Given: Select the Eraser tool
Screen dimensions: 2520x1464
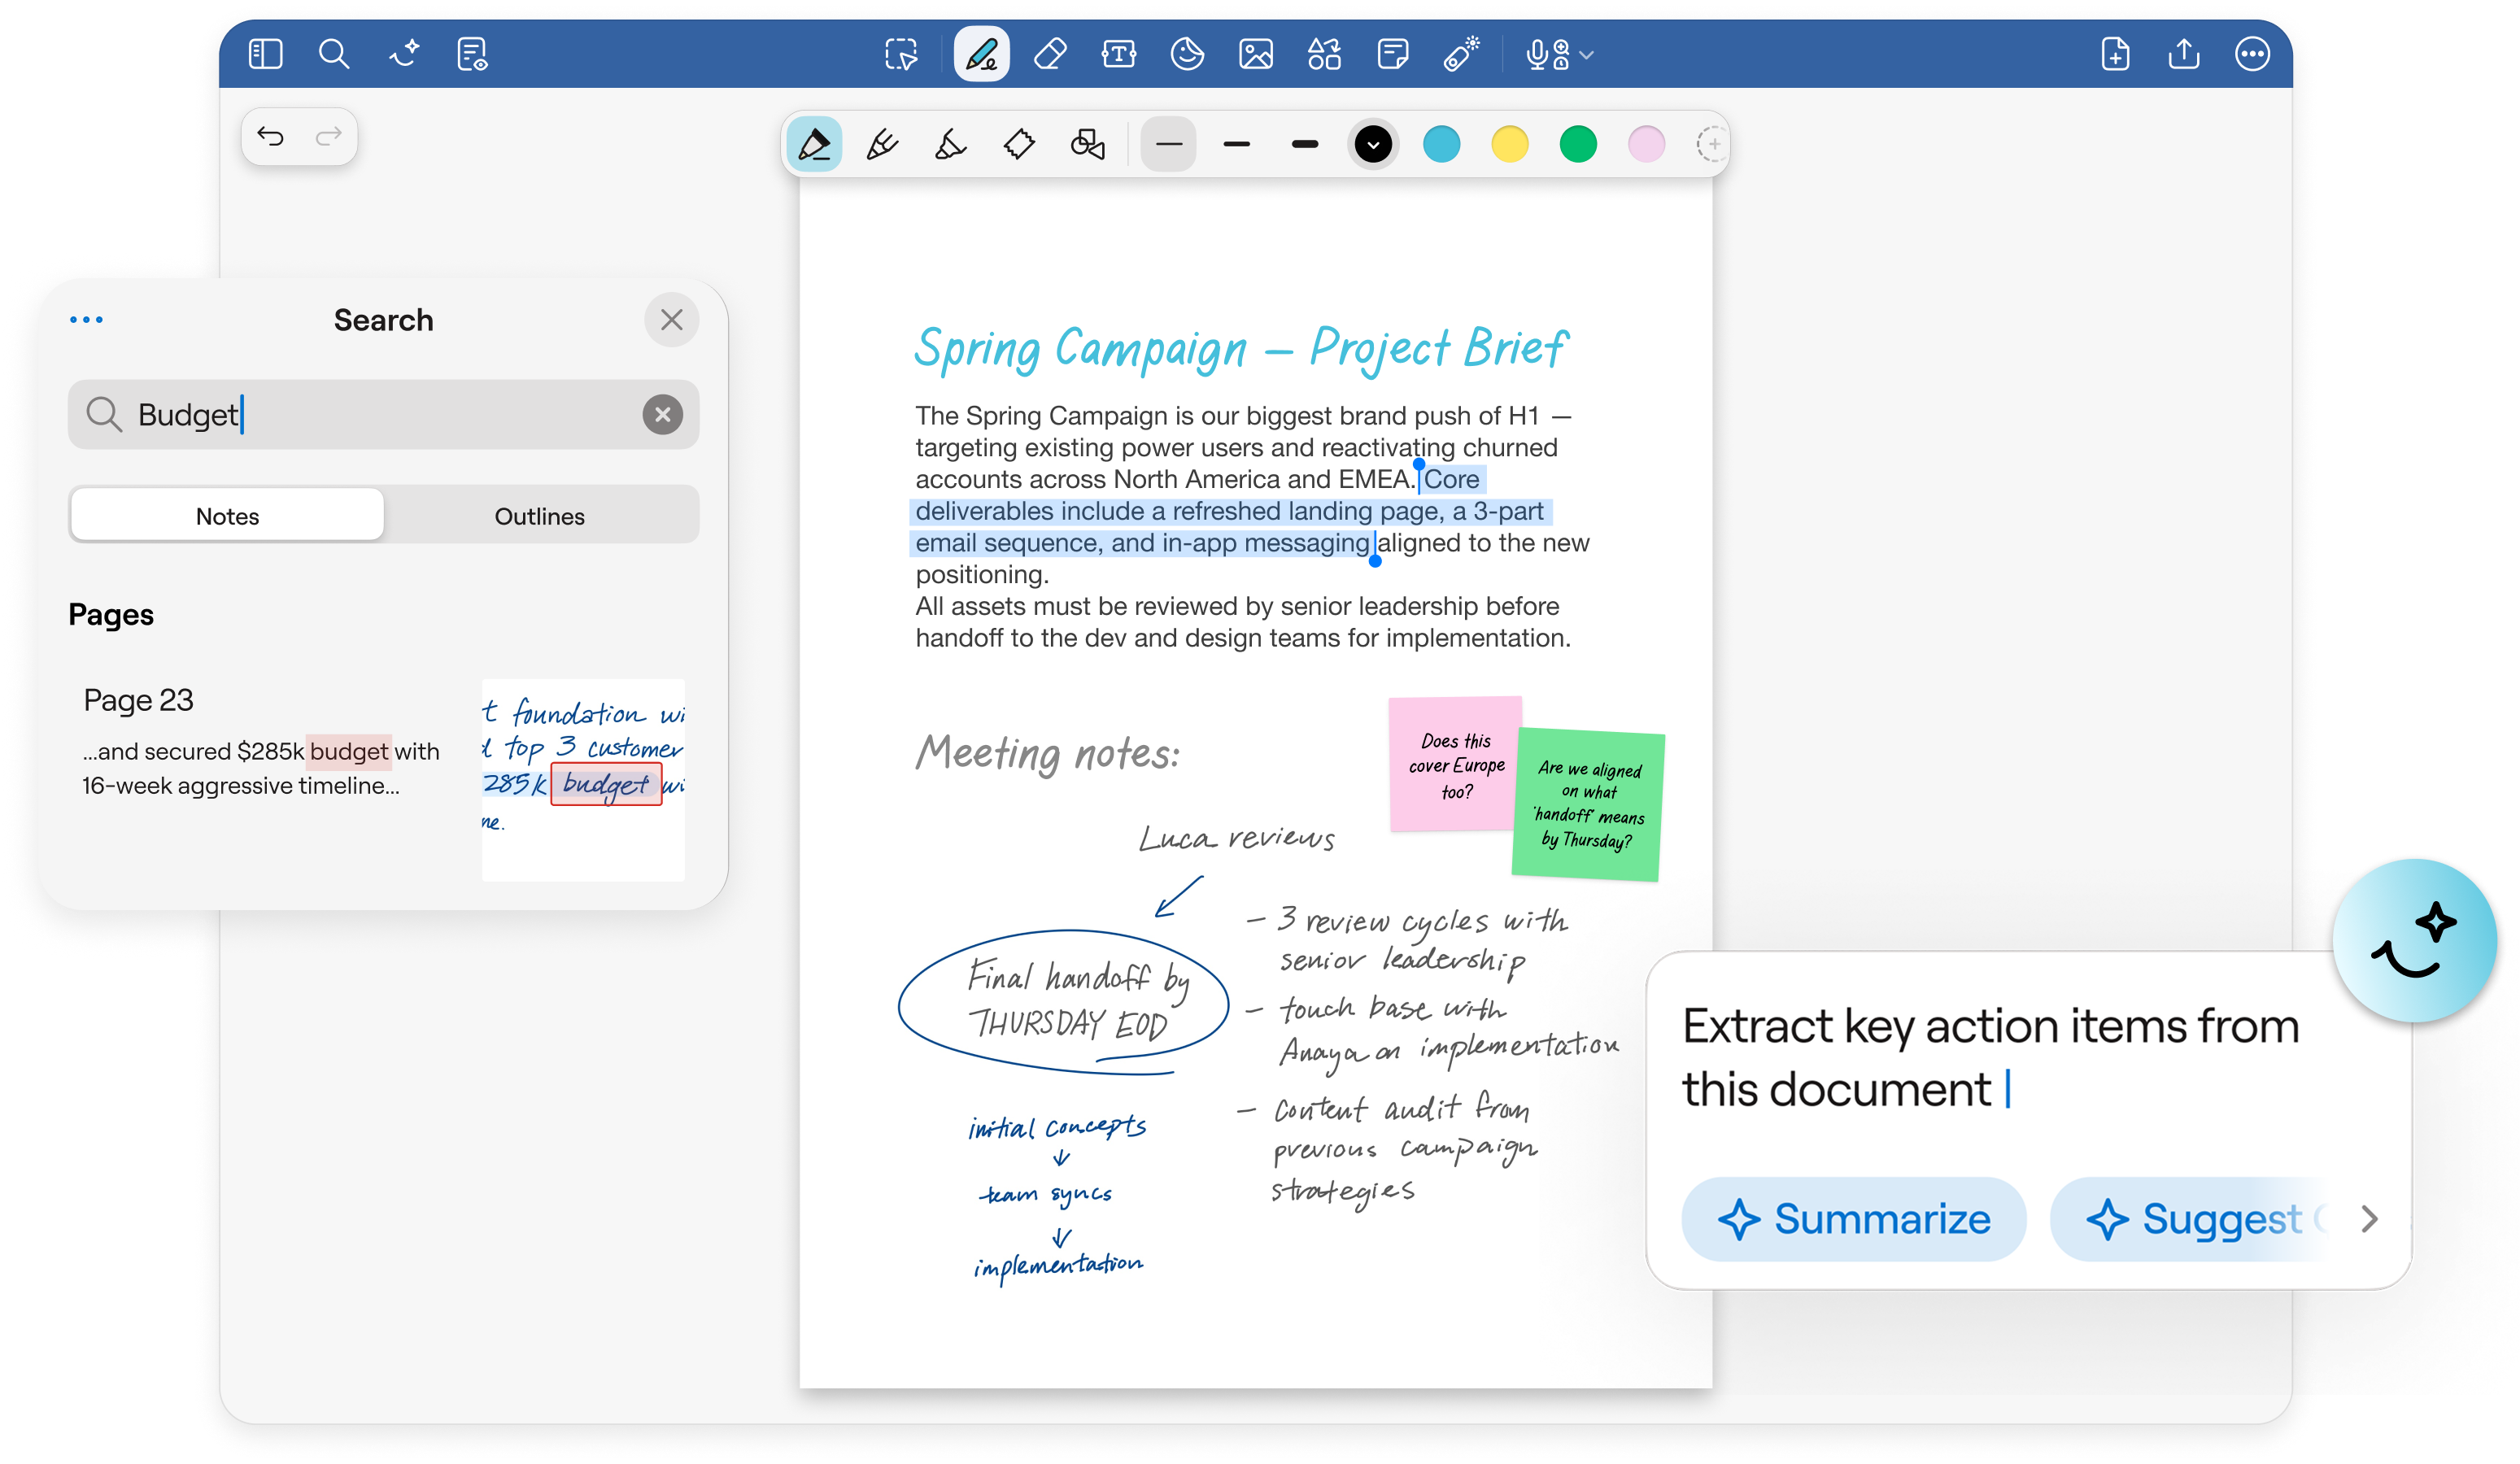Looking at the screenshot, I should [x=1049, y=54].
